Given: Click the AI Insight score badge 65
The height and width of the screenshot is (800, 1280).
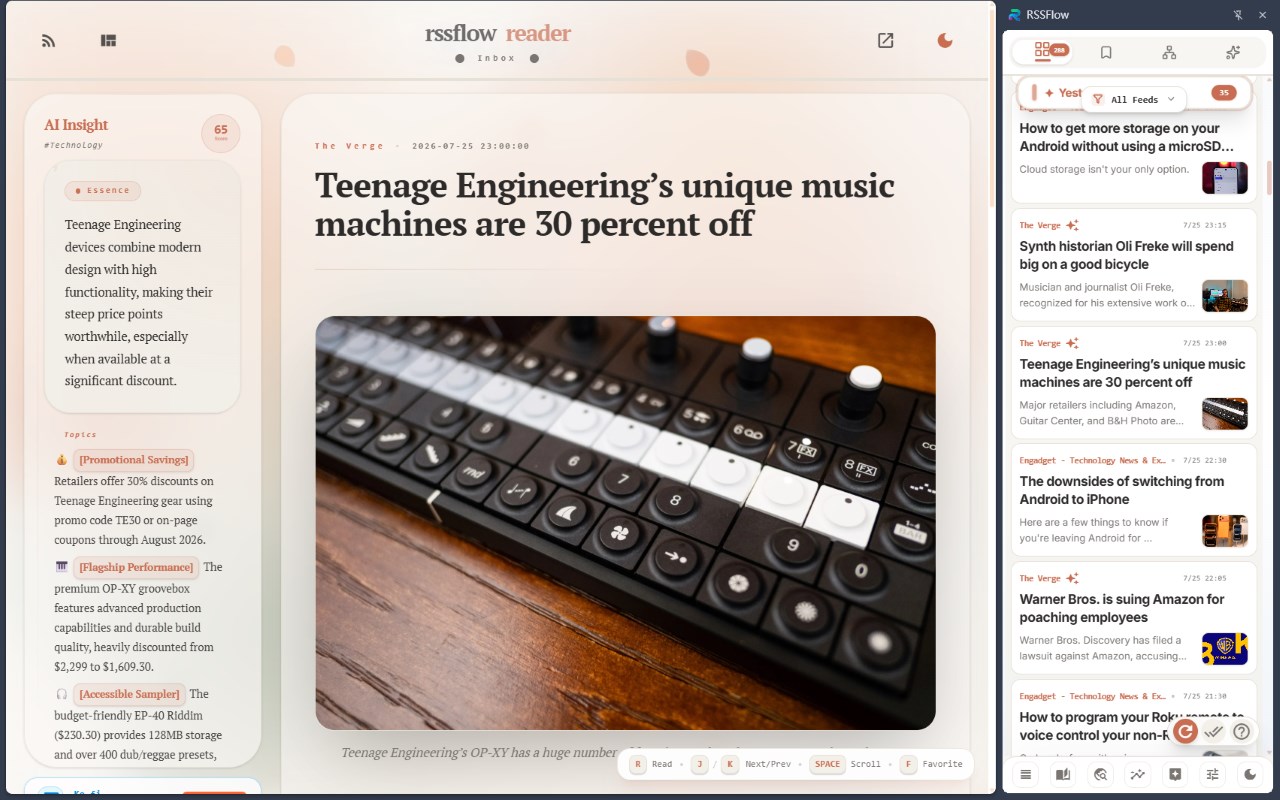Looking at the screenshot, I should tap(221, 132).
